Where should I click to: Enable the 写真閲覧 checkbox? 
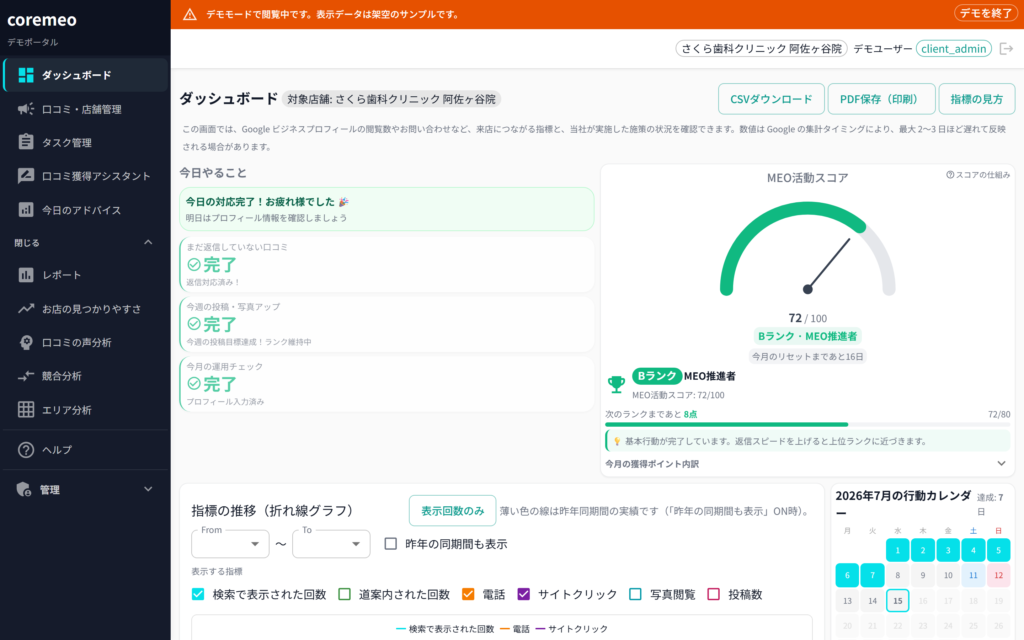(x=635, y=594)
